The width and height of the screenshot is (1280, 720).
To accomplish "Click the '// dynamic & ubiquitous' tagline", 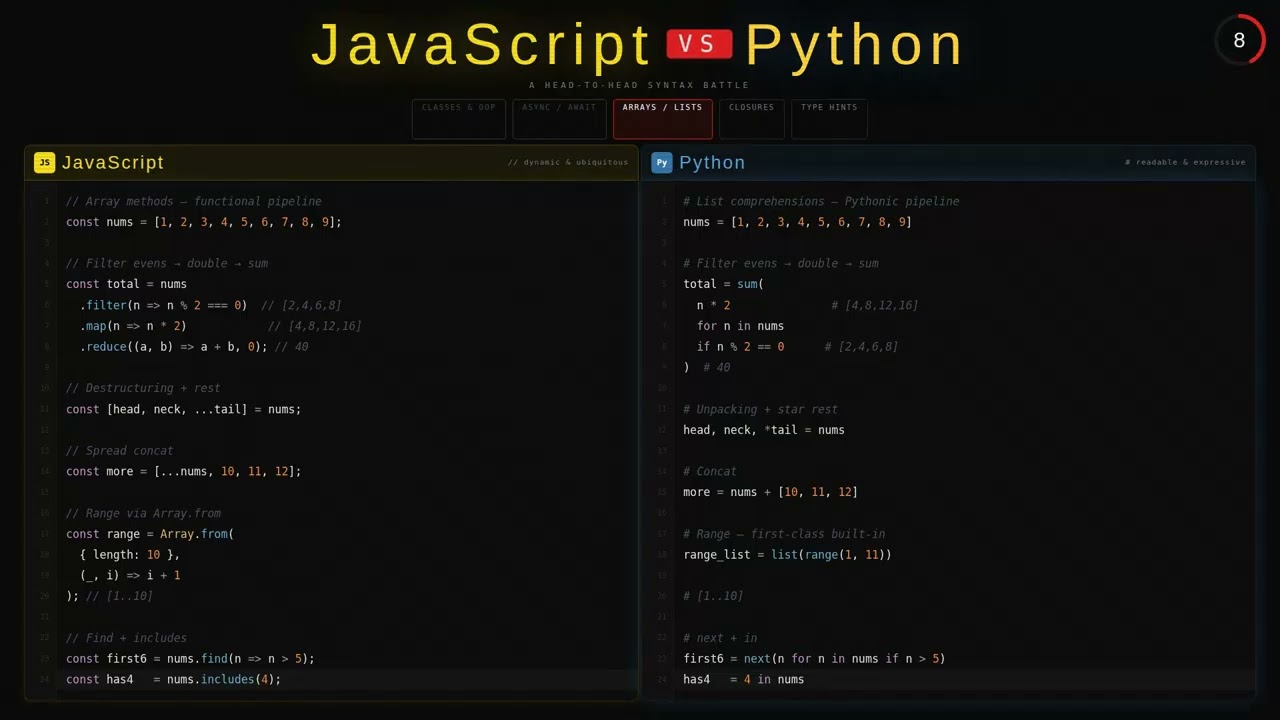I will [568, 162].
